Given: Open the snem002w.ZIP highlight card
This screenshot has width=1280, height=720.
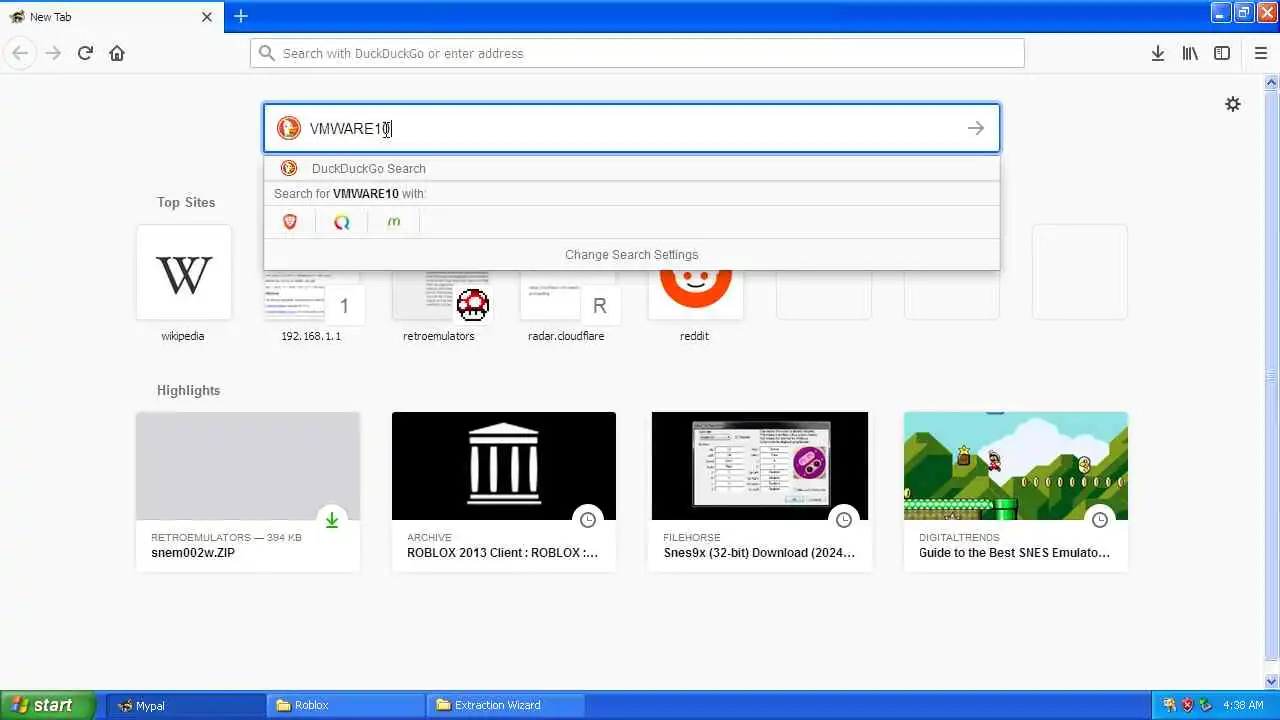Looking at the screenshot, I should 248,491.
